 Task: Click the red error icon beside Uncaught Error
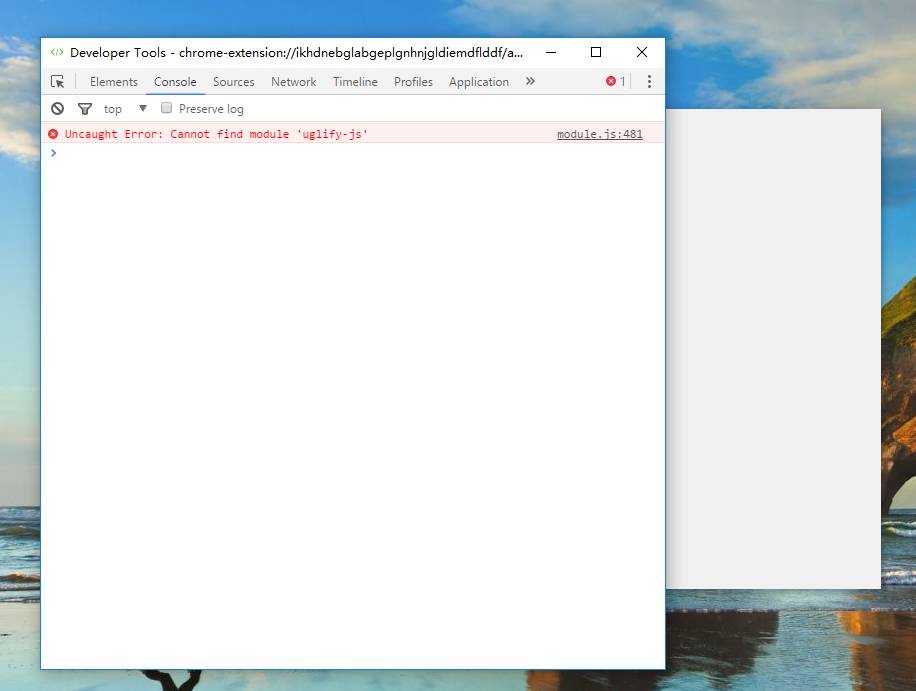click(x=53, y=134)
